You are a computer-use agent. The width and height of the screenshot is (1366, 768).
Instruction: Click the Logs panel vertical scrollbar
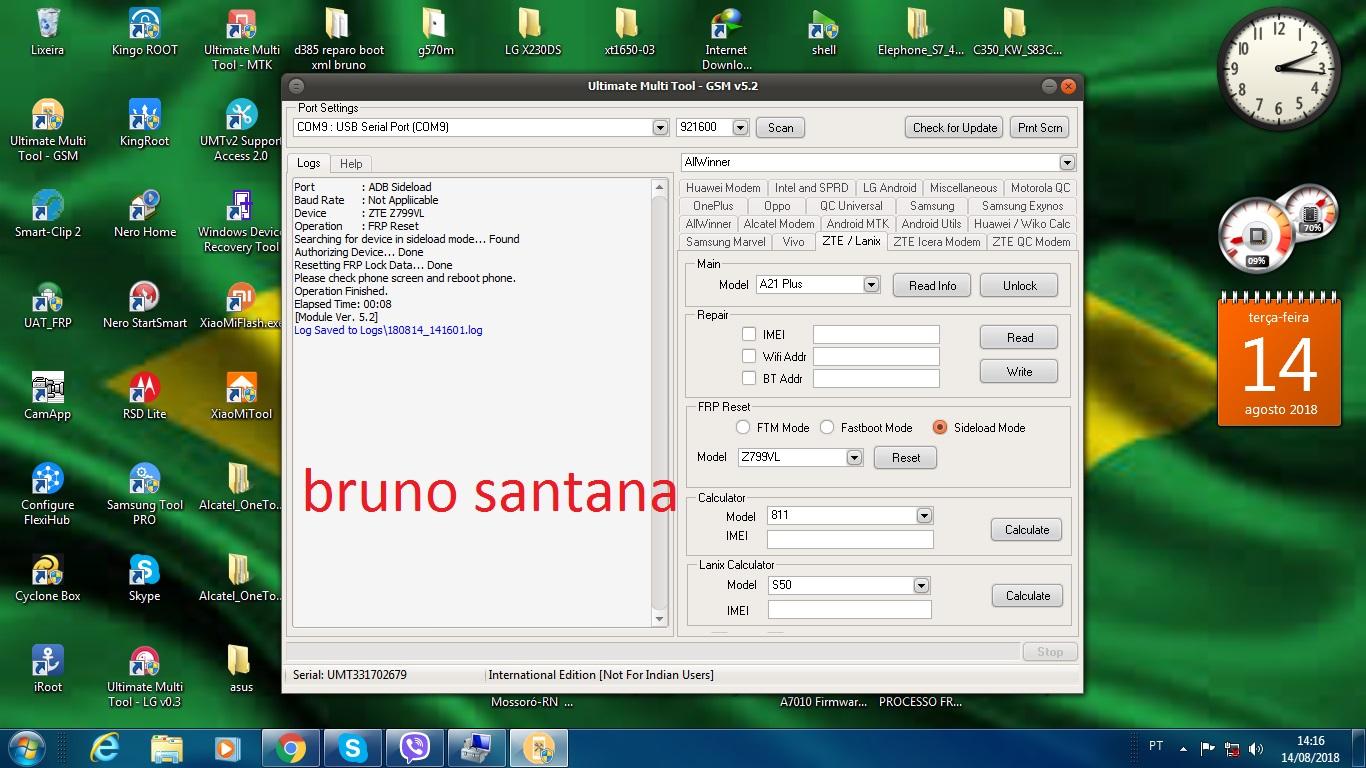659,403
